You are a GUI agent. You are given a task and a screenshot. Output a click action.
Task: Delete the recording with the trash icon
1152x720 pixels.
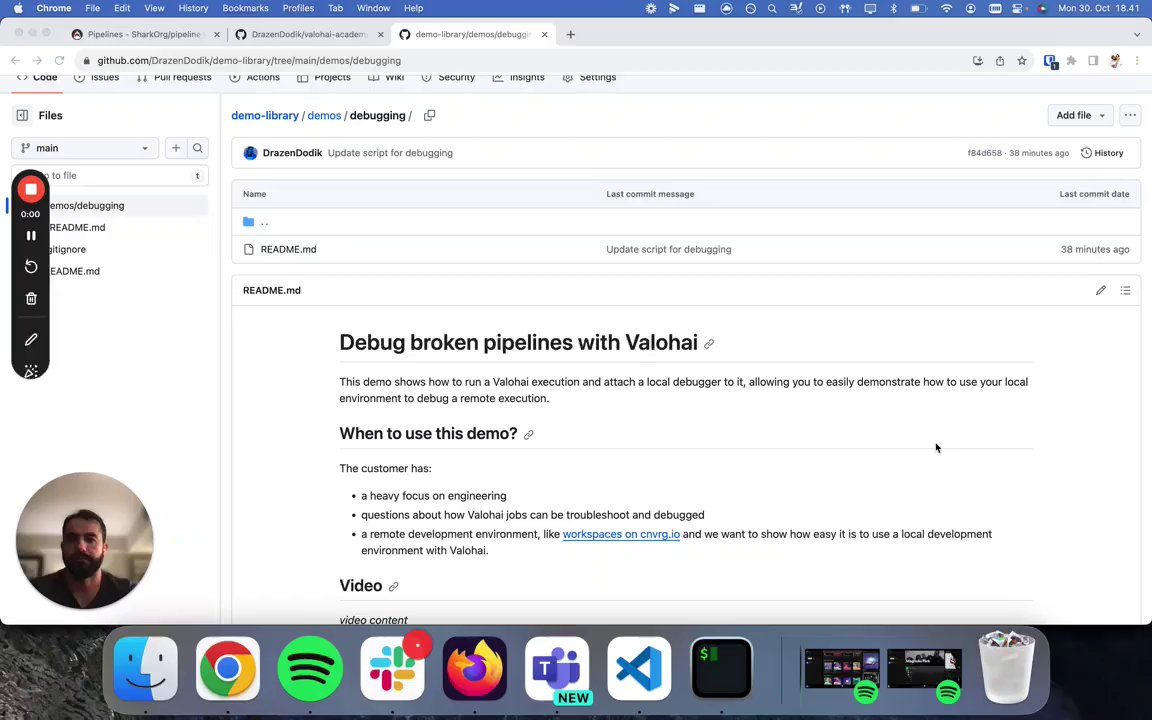[x=31, y=298]
